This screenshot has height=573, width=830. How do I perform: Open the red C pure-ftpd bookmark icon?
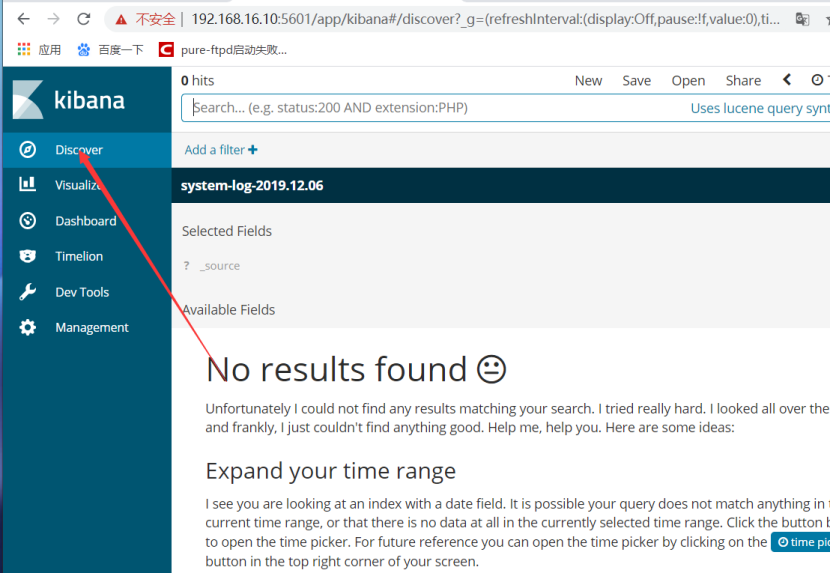pos(166,50)
